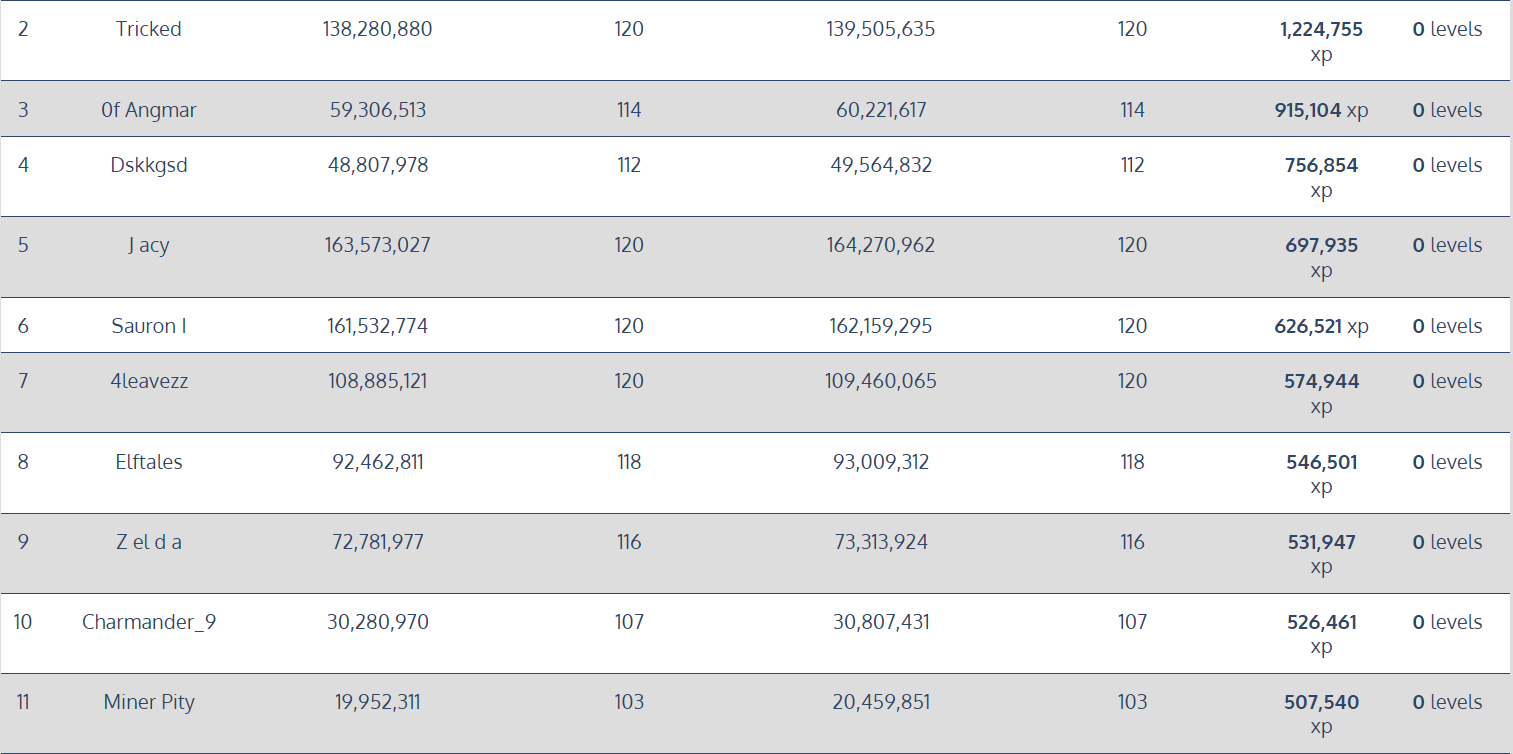Image resolution: width=1513 pixels, height=754 pixels.
Task: Open the Charmander_9 player link
Action: [149, 622]
